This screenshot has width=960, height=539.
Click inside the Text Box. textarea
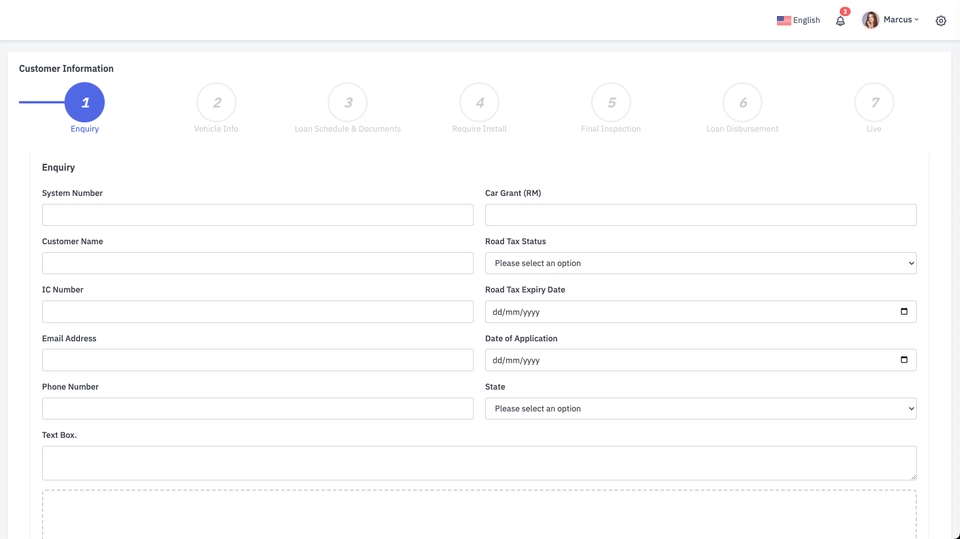[479, 463]
